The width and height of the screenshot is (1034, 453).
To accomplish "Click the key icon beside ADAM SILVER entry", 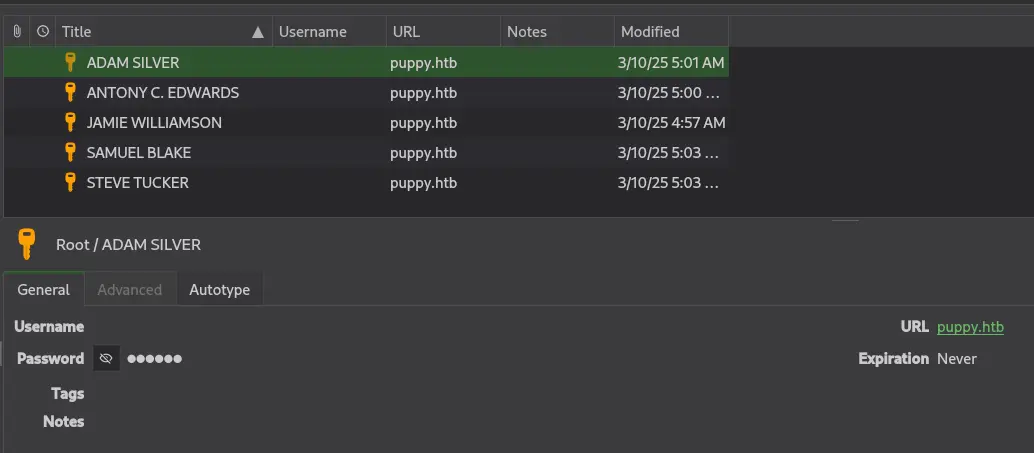I will click(x=70, y=62).
